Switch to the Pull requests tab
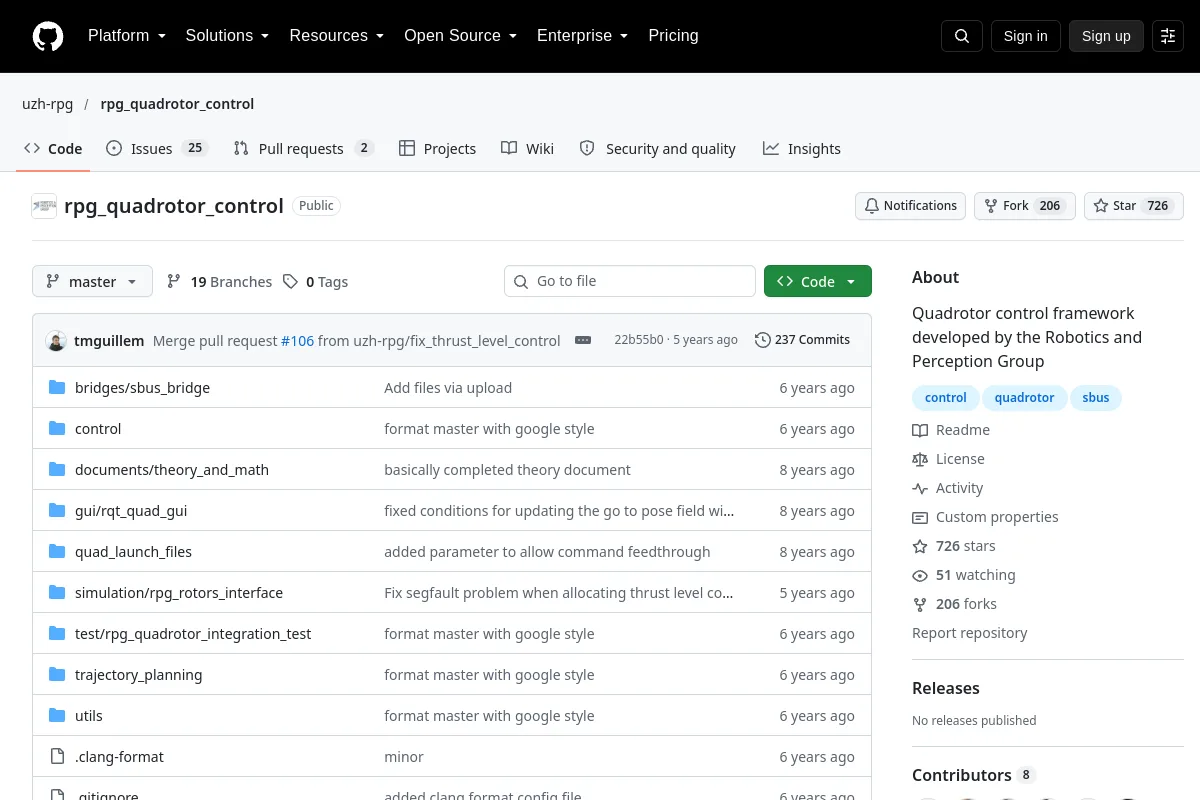The image size is (1200, 800). click(x=303, y=149)
